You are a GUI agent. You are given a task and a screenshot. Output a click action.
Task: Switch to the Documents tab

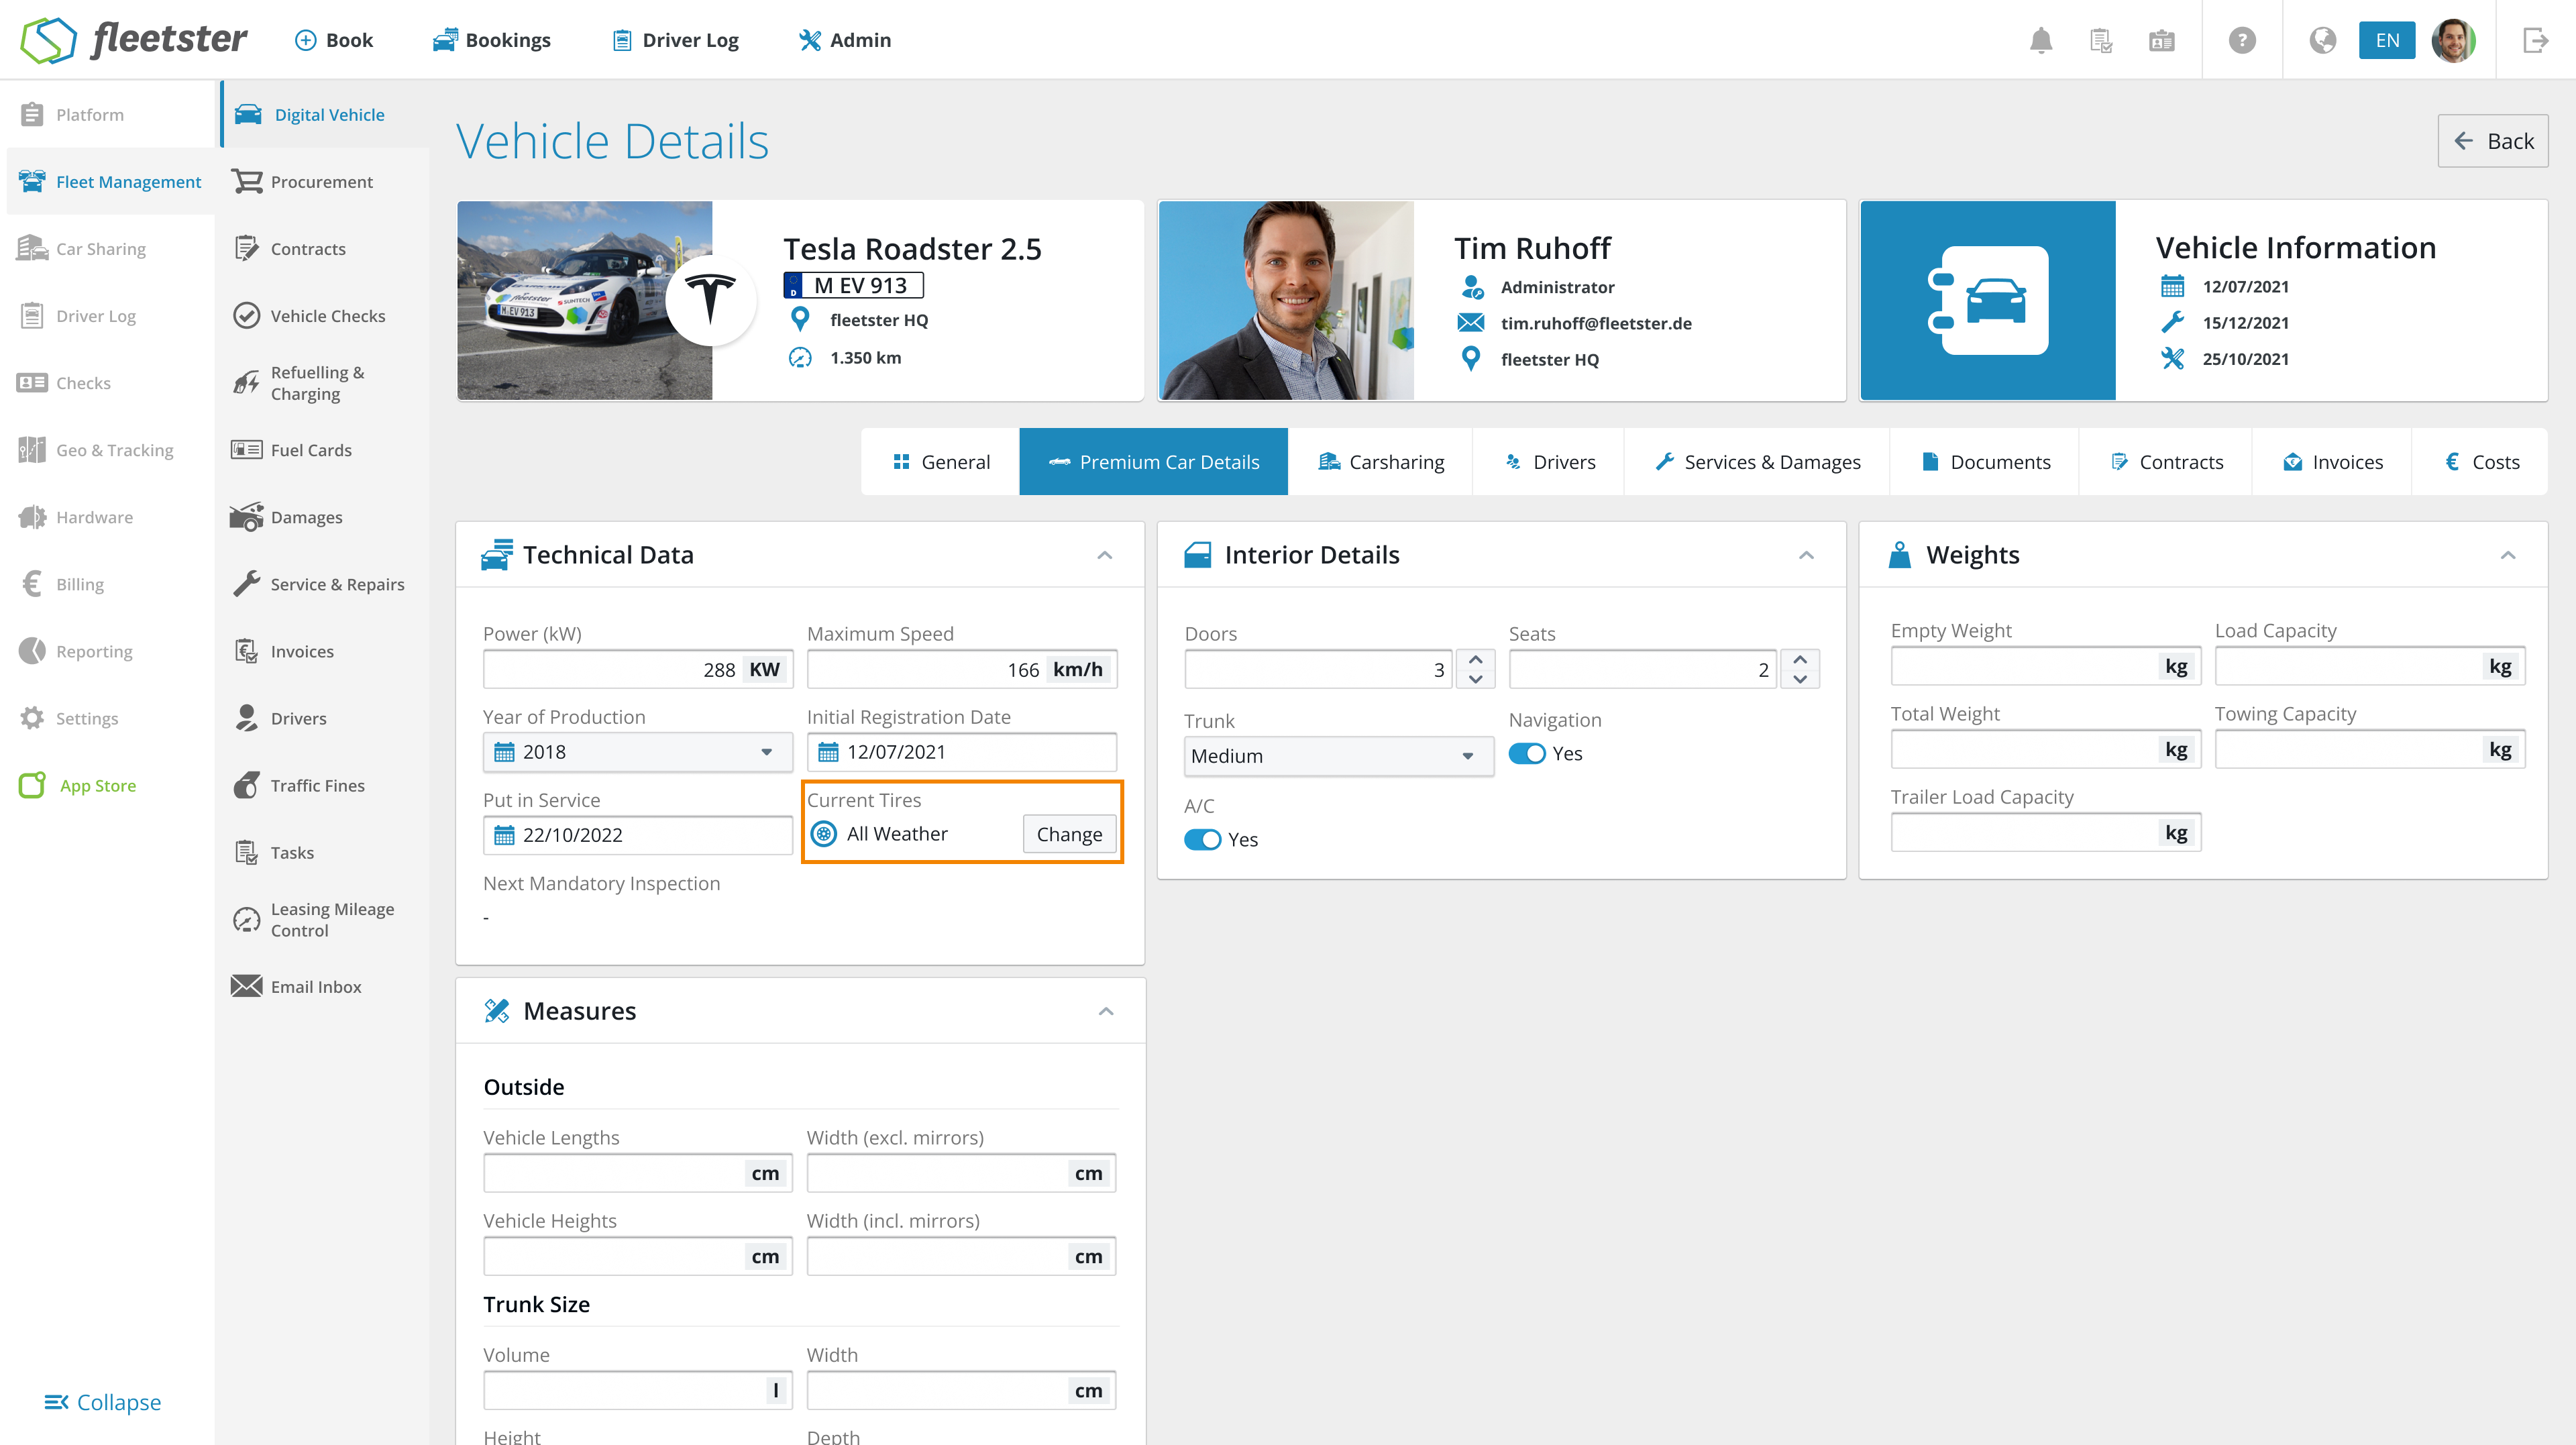[1985, 462]
